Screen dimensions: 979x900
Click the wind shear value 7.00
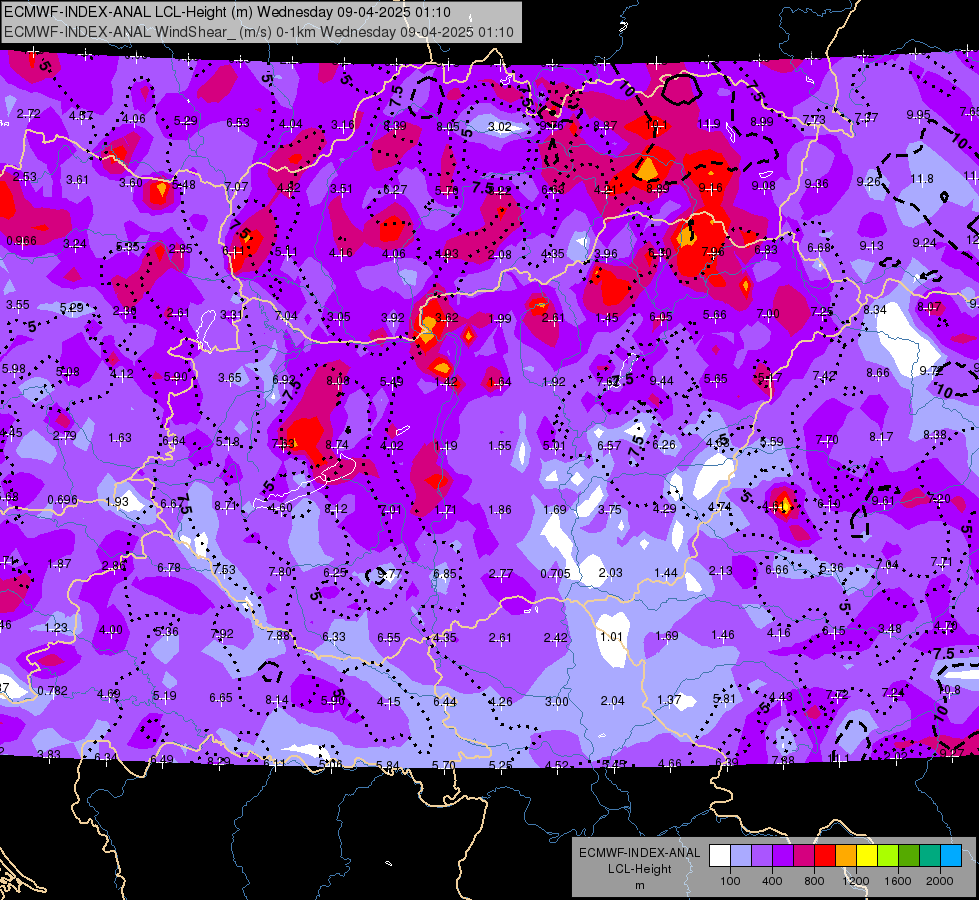768,314
